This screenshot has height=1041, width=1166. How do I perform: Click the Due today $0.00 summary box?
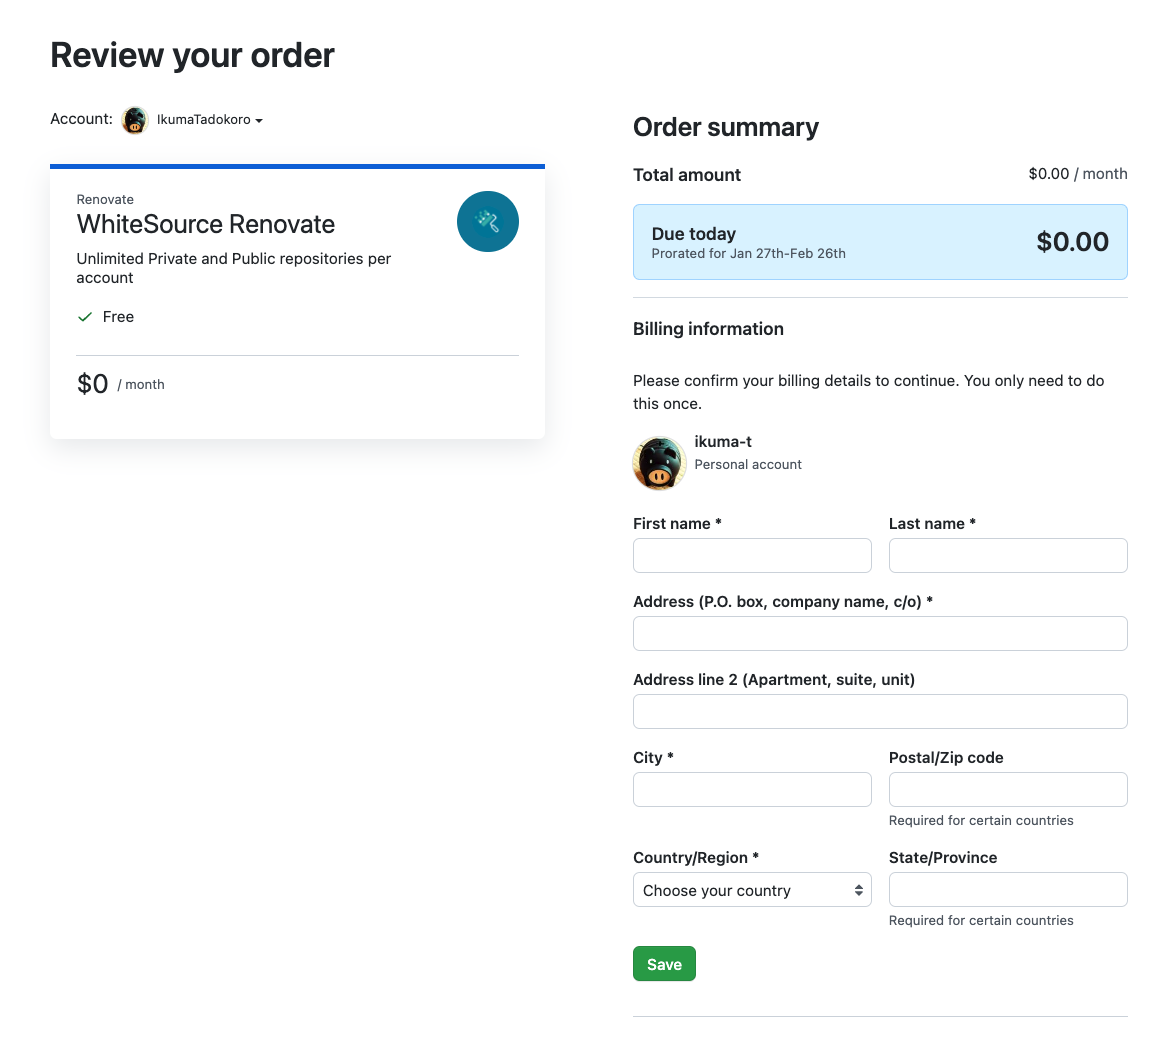tap(880, 242)
